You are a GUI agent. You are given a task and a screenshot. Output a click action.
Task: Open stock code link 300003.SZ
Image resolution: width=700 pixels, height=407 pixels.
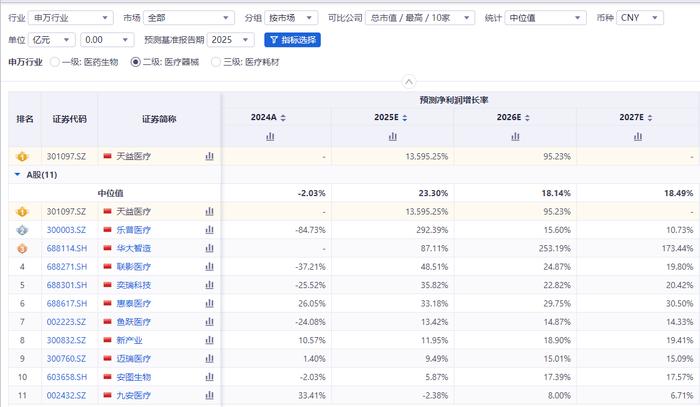pyautogui.click(x=67, y=230)
